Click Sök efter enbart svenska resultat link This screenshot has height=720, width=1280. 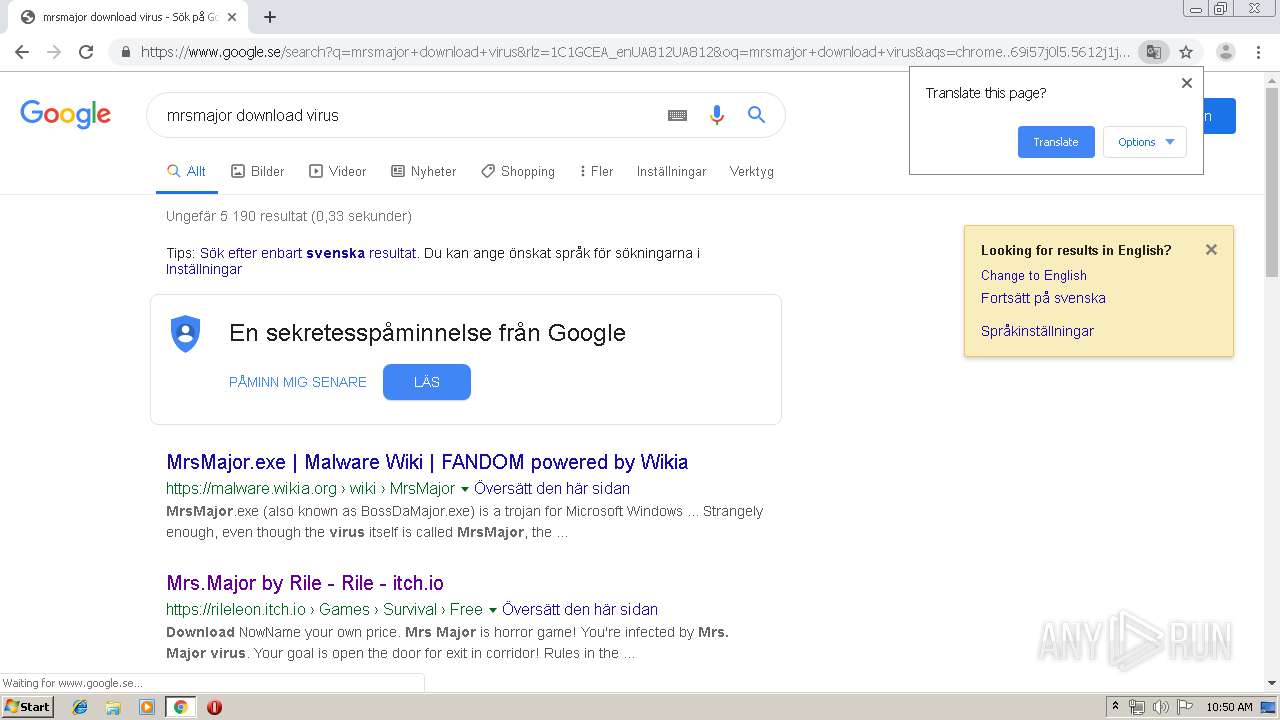pos(308,253)
